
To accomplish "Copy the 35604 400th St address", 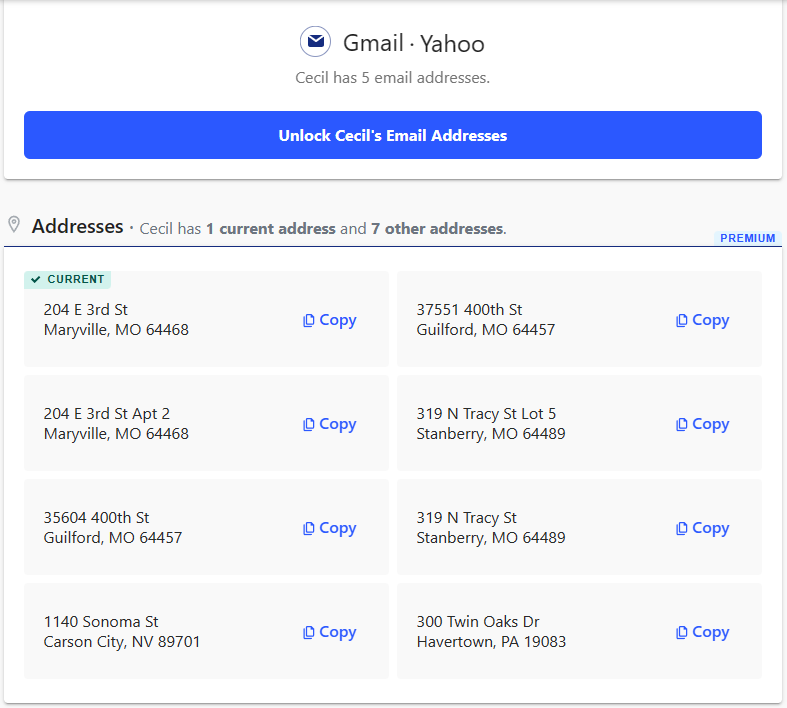I will (330, 528).
